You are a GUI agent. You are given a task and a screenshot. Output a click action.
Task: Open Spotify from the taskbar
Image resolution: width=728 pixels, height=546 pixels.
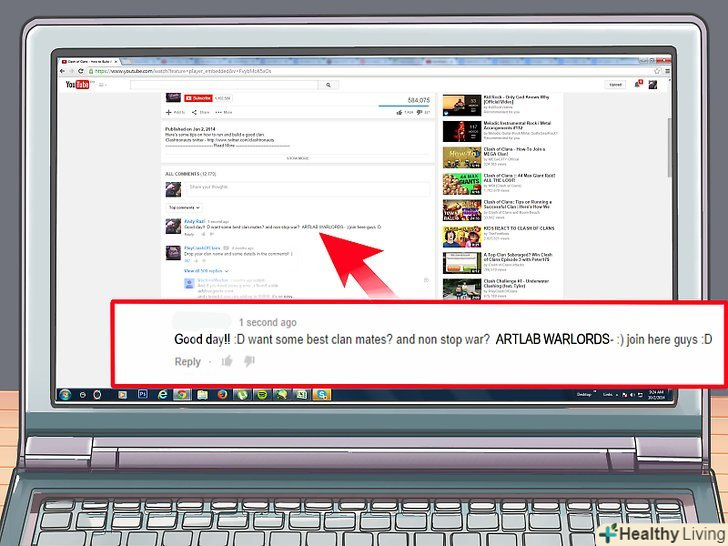[262, 395]
